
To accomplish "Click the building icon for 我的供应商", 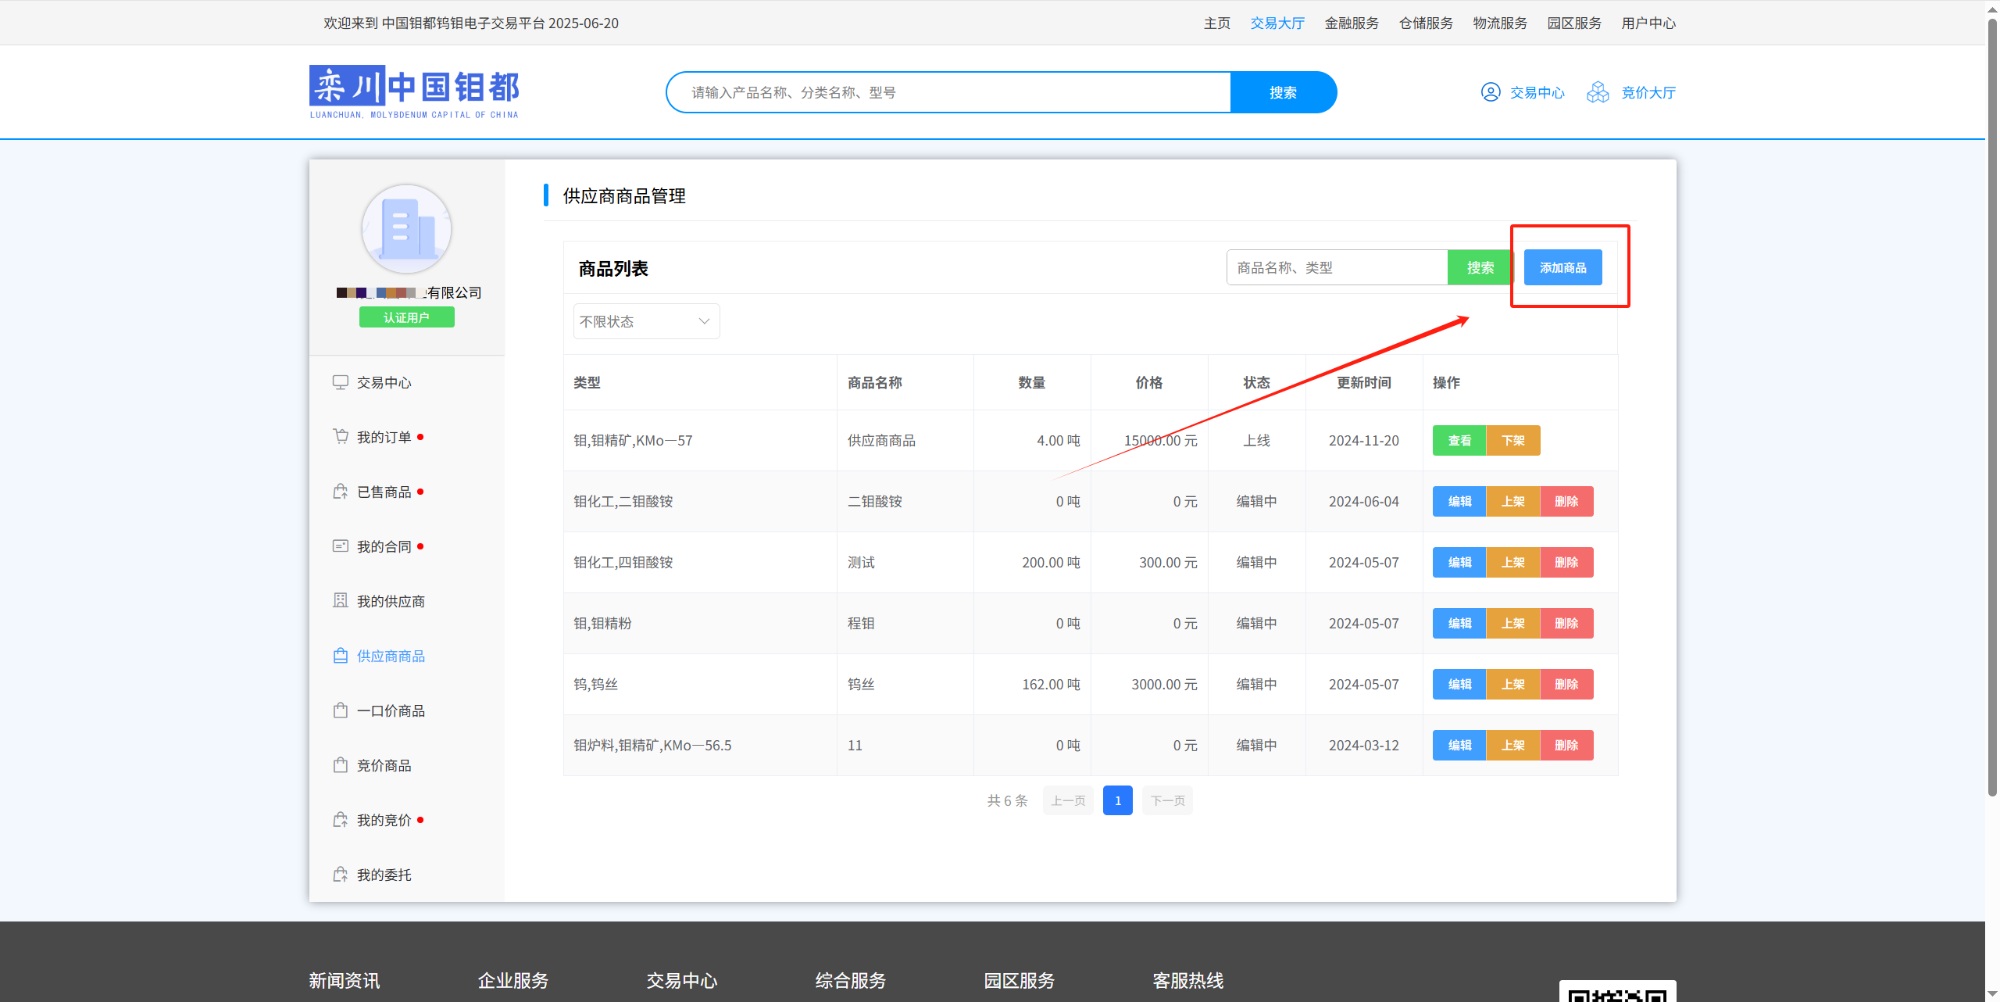I will [x=340, y=601].
